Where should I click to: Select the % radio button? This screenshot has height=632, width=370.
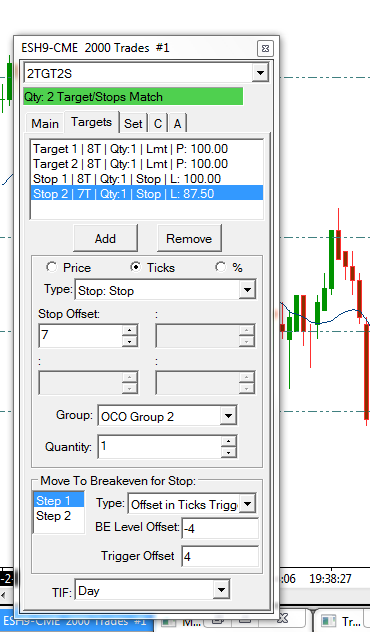click(x=220, y=267)
